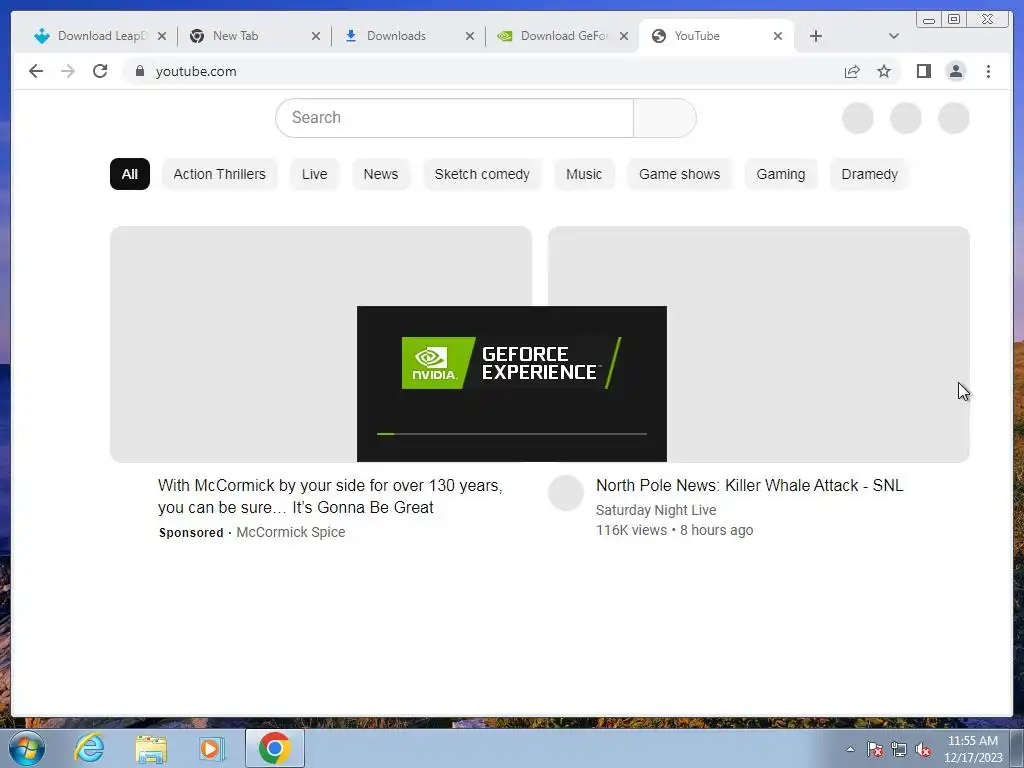Reload the YouTube page
This screenshot has width=1024, height=768.
[x=100, y=71]
